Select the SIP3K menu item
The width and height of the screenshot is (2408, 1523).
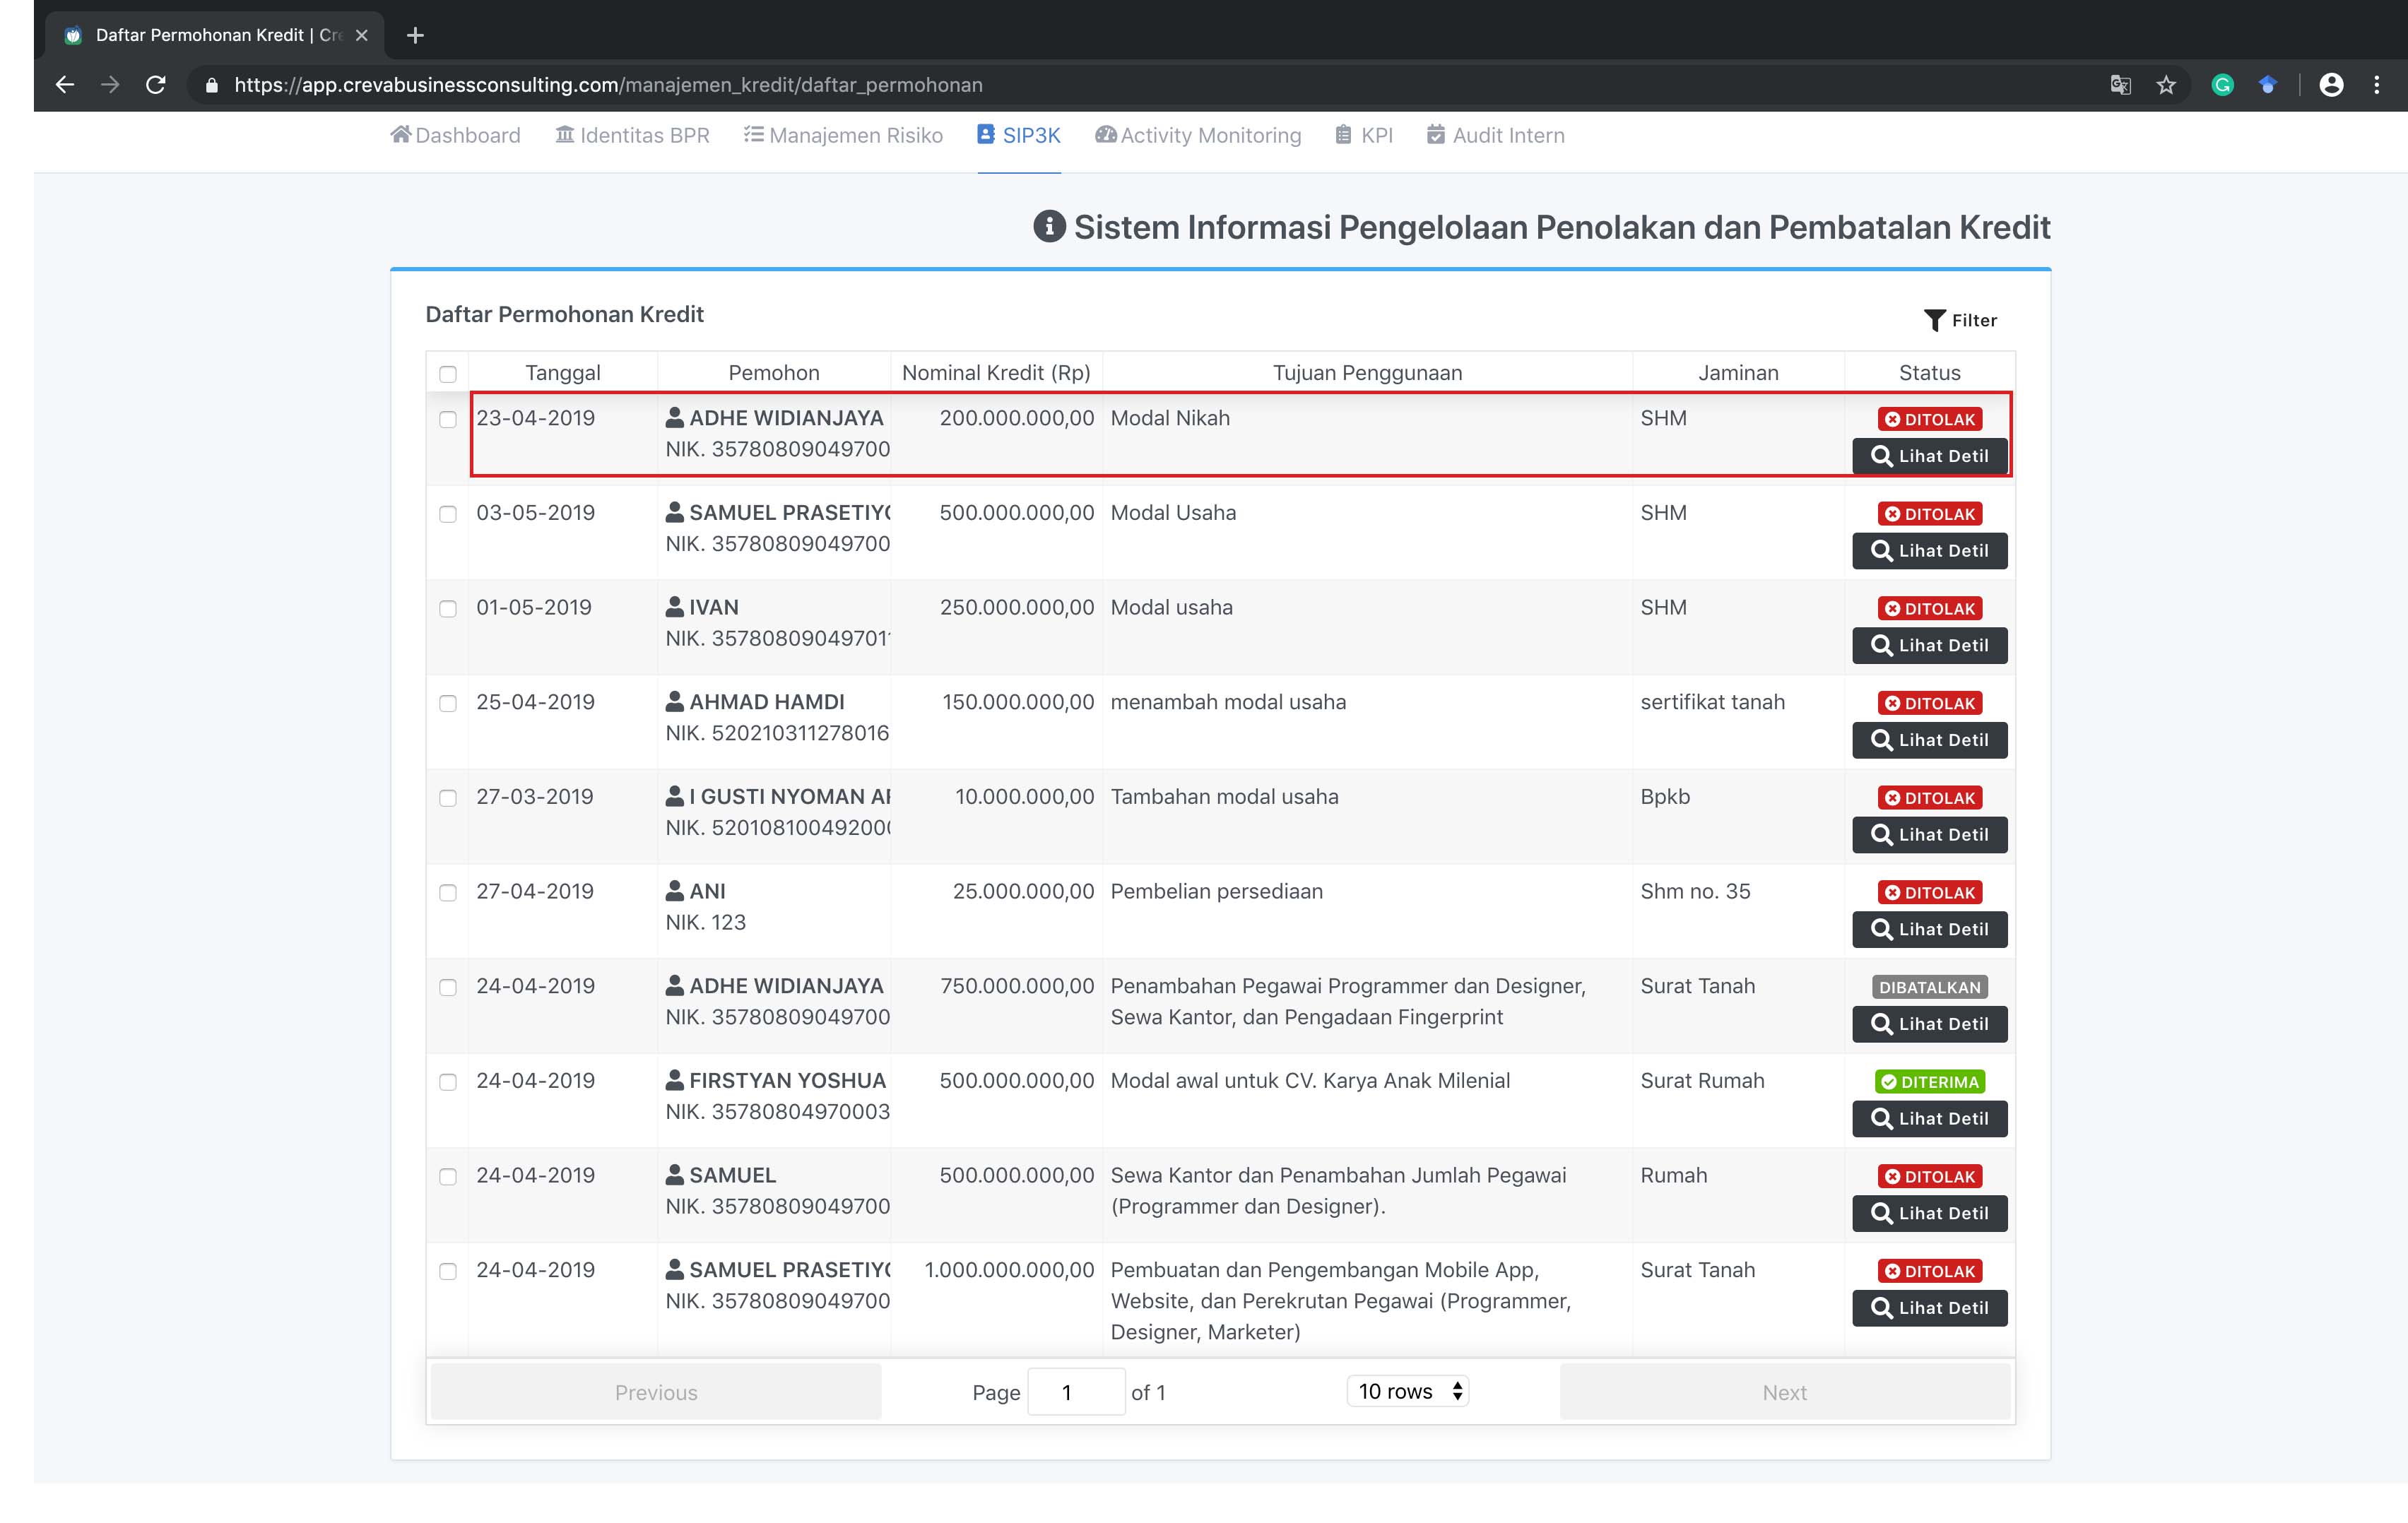click(x=1019, y=135)
